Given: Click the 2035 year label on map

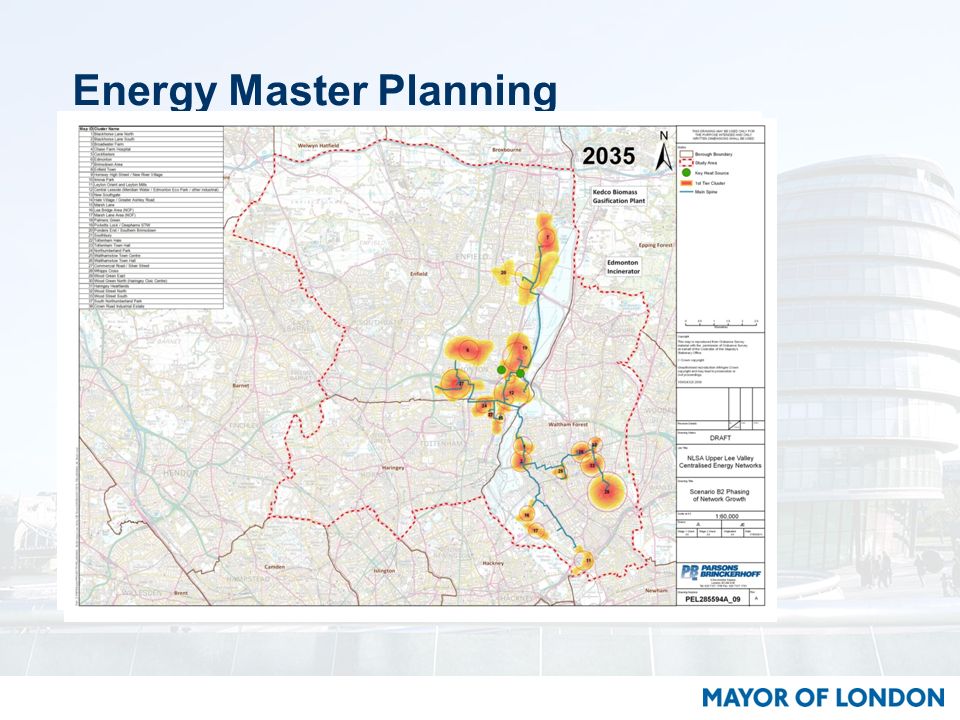Looking at the screenshot, I should [x=609, y=156].
